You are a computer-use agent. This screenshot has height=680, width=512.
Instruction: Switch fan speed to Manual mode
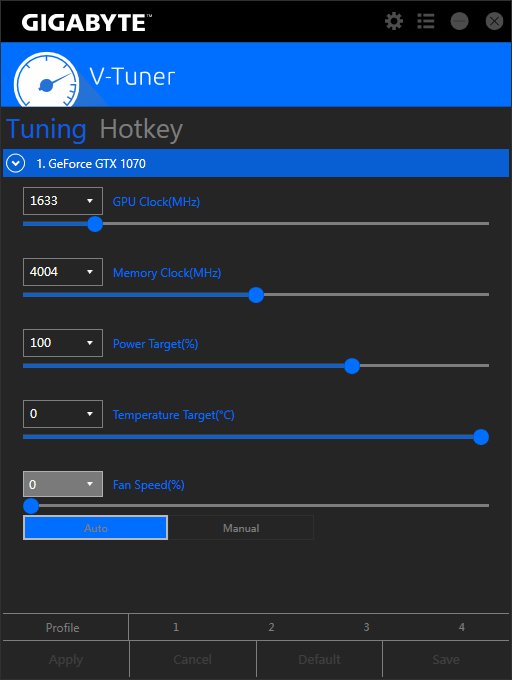coord(241,528)
